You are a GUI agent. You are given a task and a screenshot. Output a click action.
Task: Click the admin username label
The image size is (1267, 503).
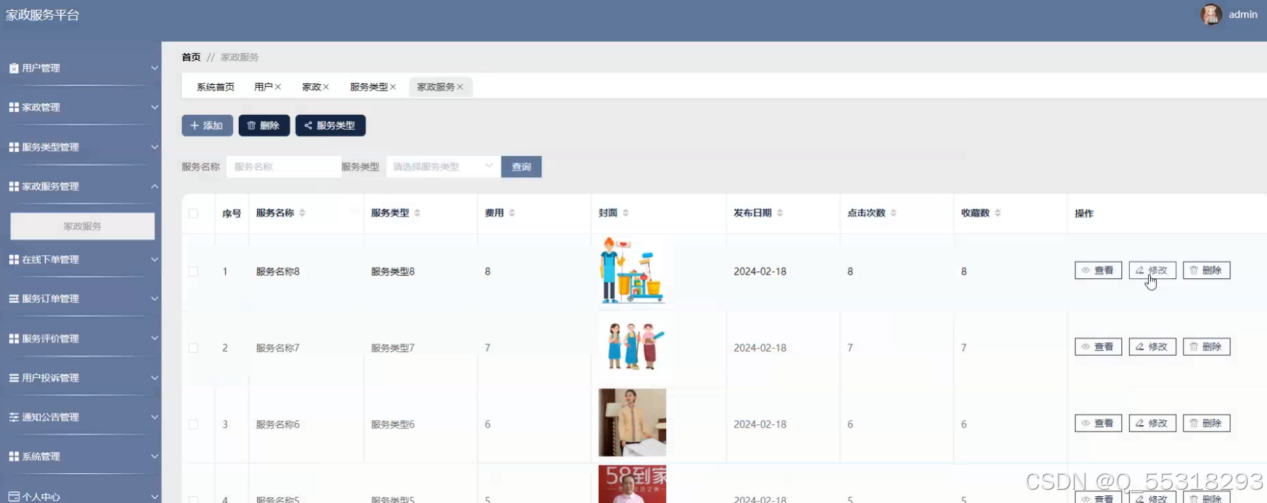point(1243,14)
